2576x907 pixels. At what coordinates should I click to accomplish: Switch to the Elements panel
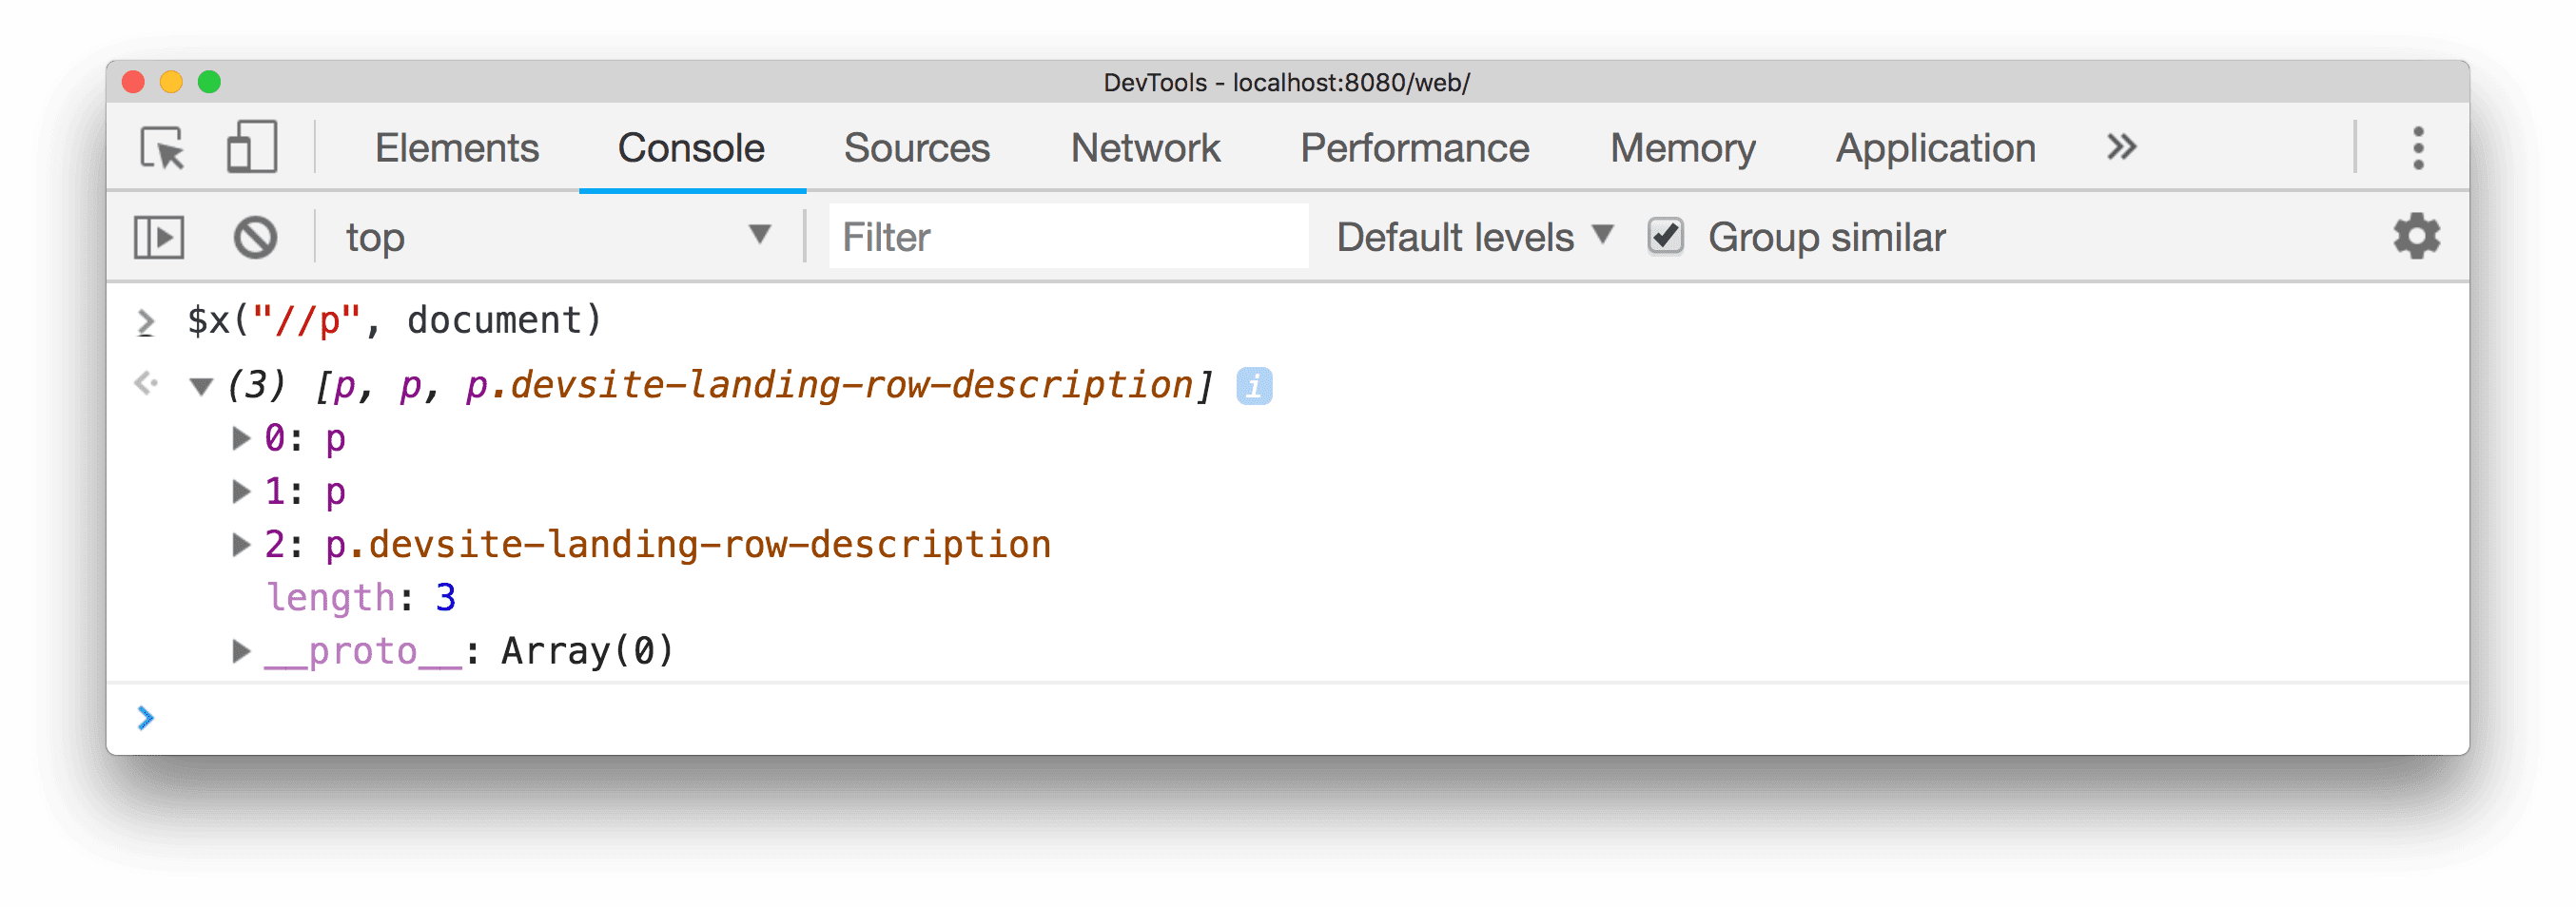pos(456,147)
